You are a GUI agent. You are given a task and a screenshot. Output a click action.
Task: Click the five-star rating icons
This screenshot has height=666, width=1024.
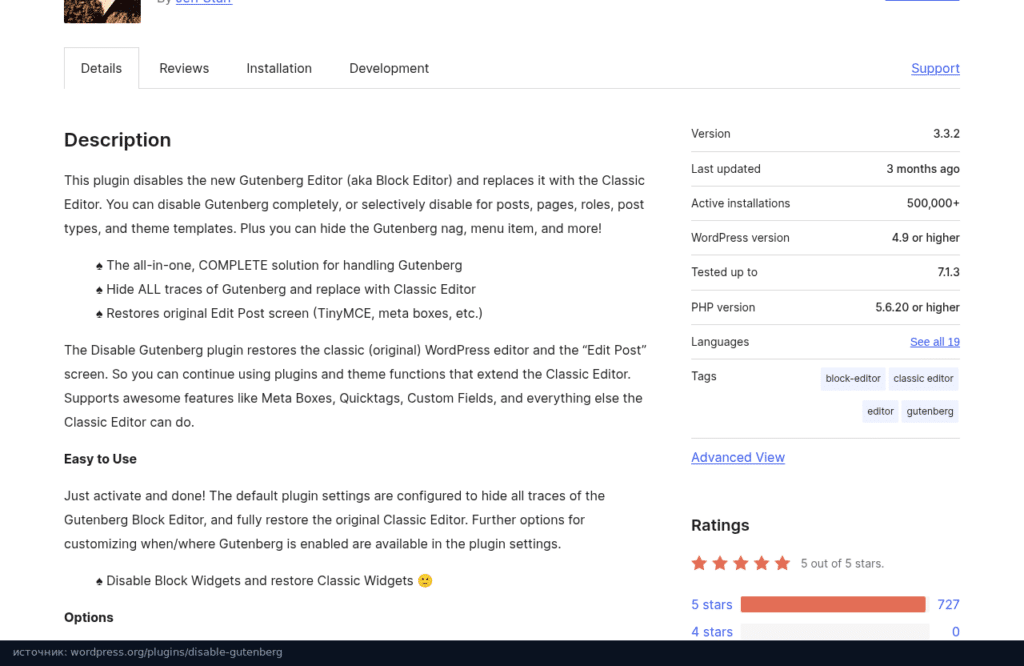[741, 563]
